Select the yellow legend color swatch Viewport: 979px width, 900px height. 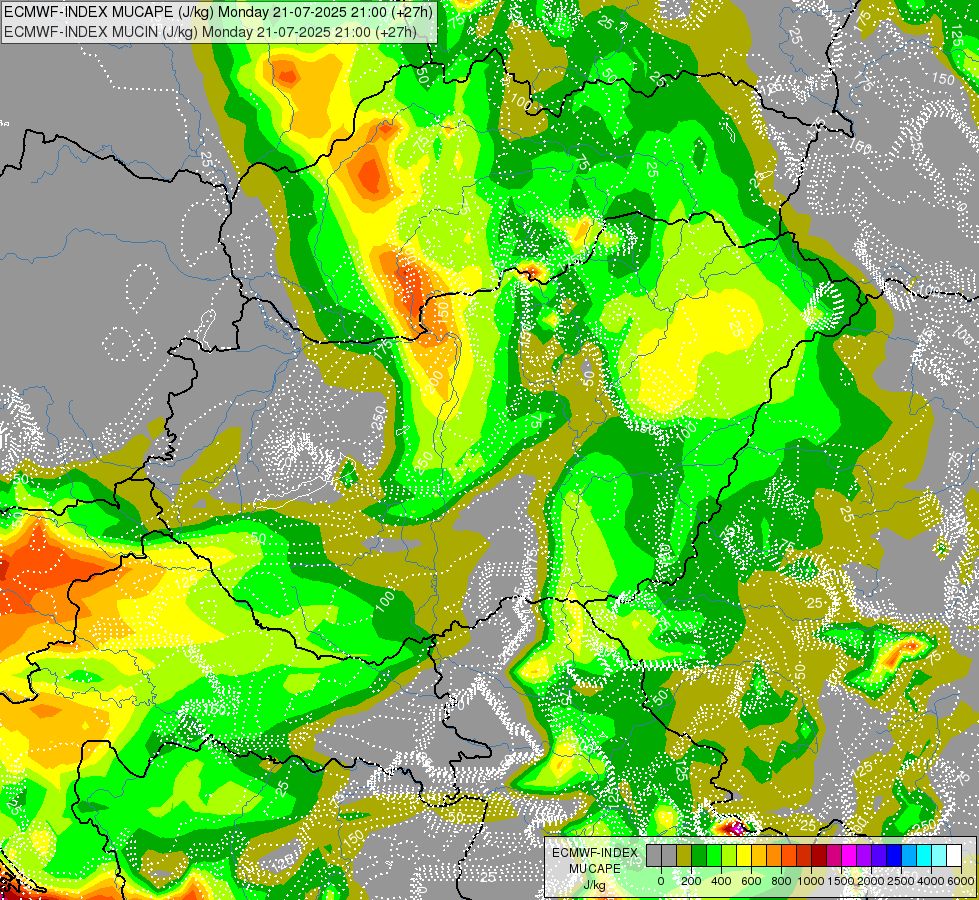click(x=744, y=856)
